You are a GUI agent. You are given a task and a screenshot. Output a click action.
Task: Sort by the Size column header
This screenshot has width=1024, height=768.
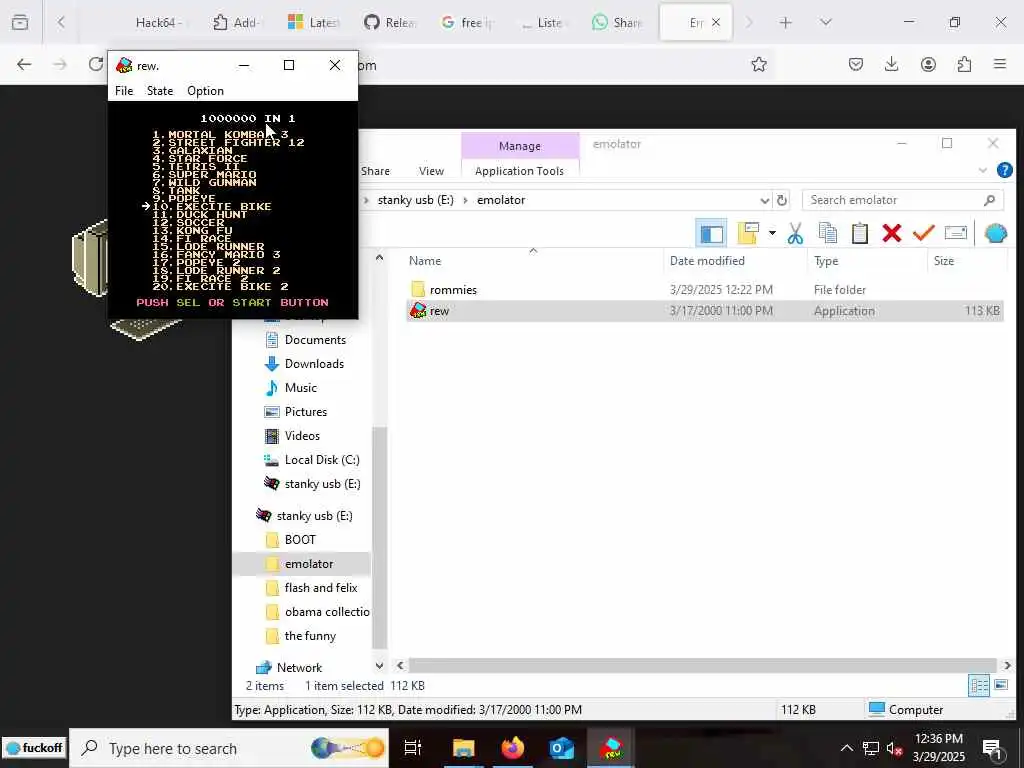pyautogui.click(x=943, y=261)
